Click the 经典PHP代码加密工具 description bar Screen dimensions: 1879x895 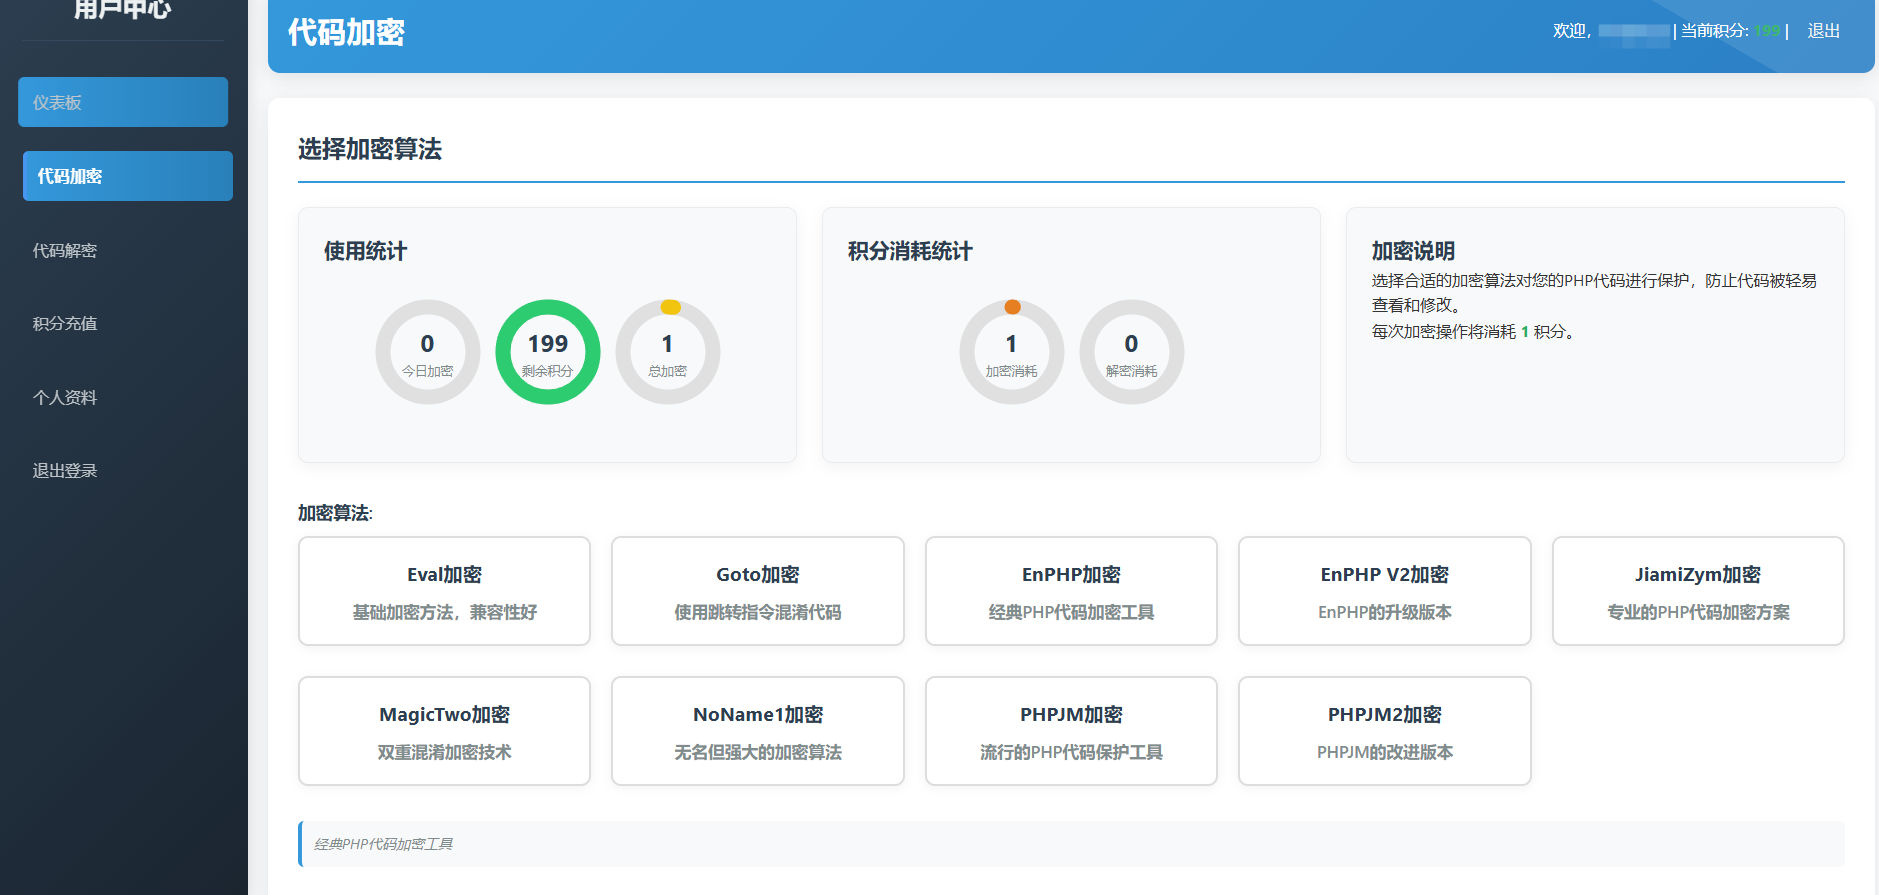click(x=1071, y=844)
